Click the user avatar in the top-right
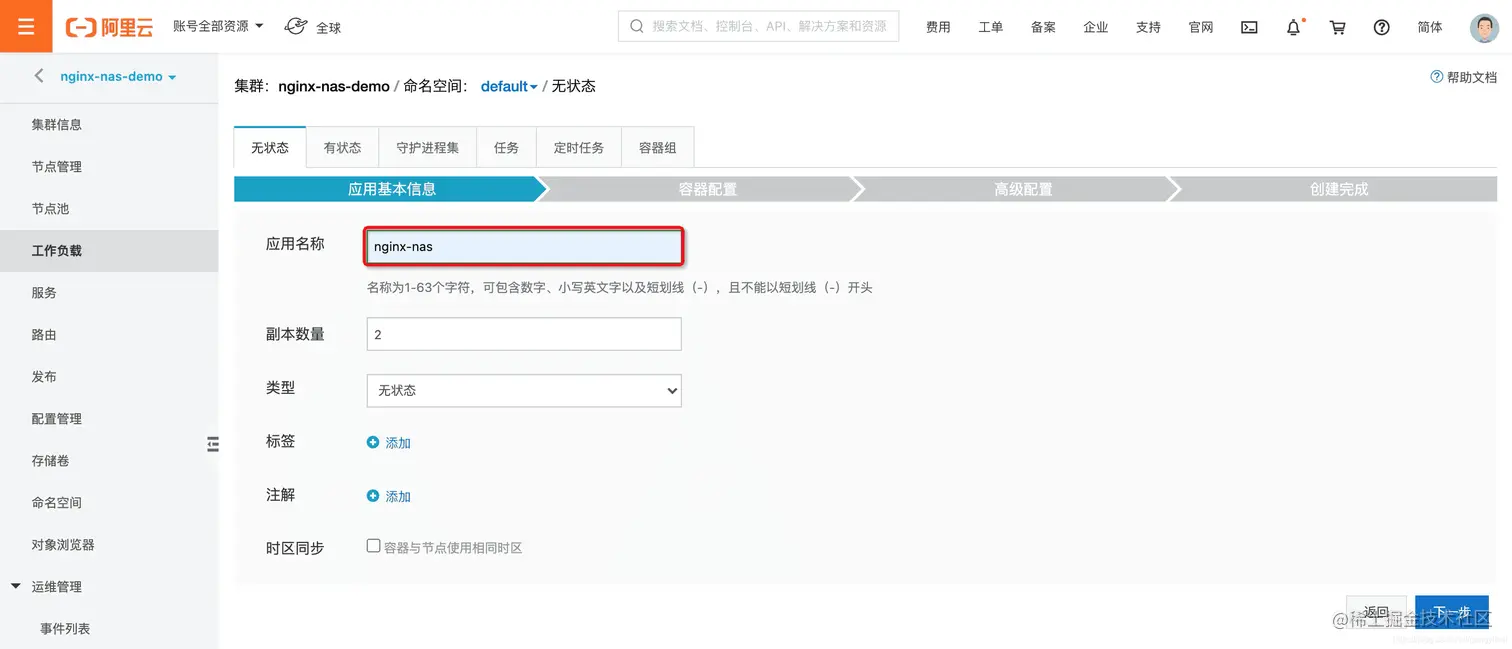This screenshot has width=1512, height=649. 1484,27
